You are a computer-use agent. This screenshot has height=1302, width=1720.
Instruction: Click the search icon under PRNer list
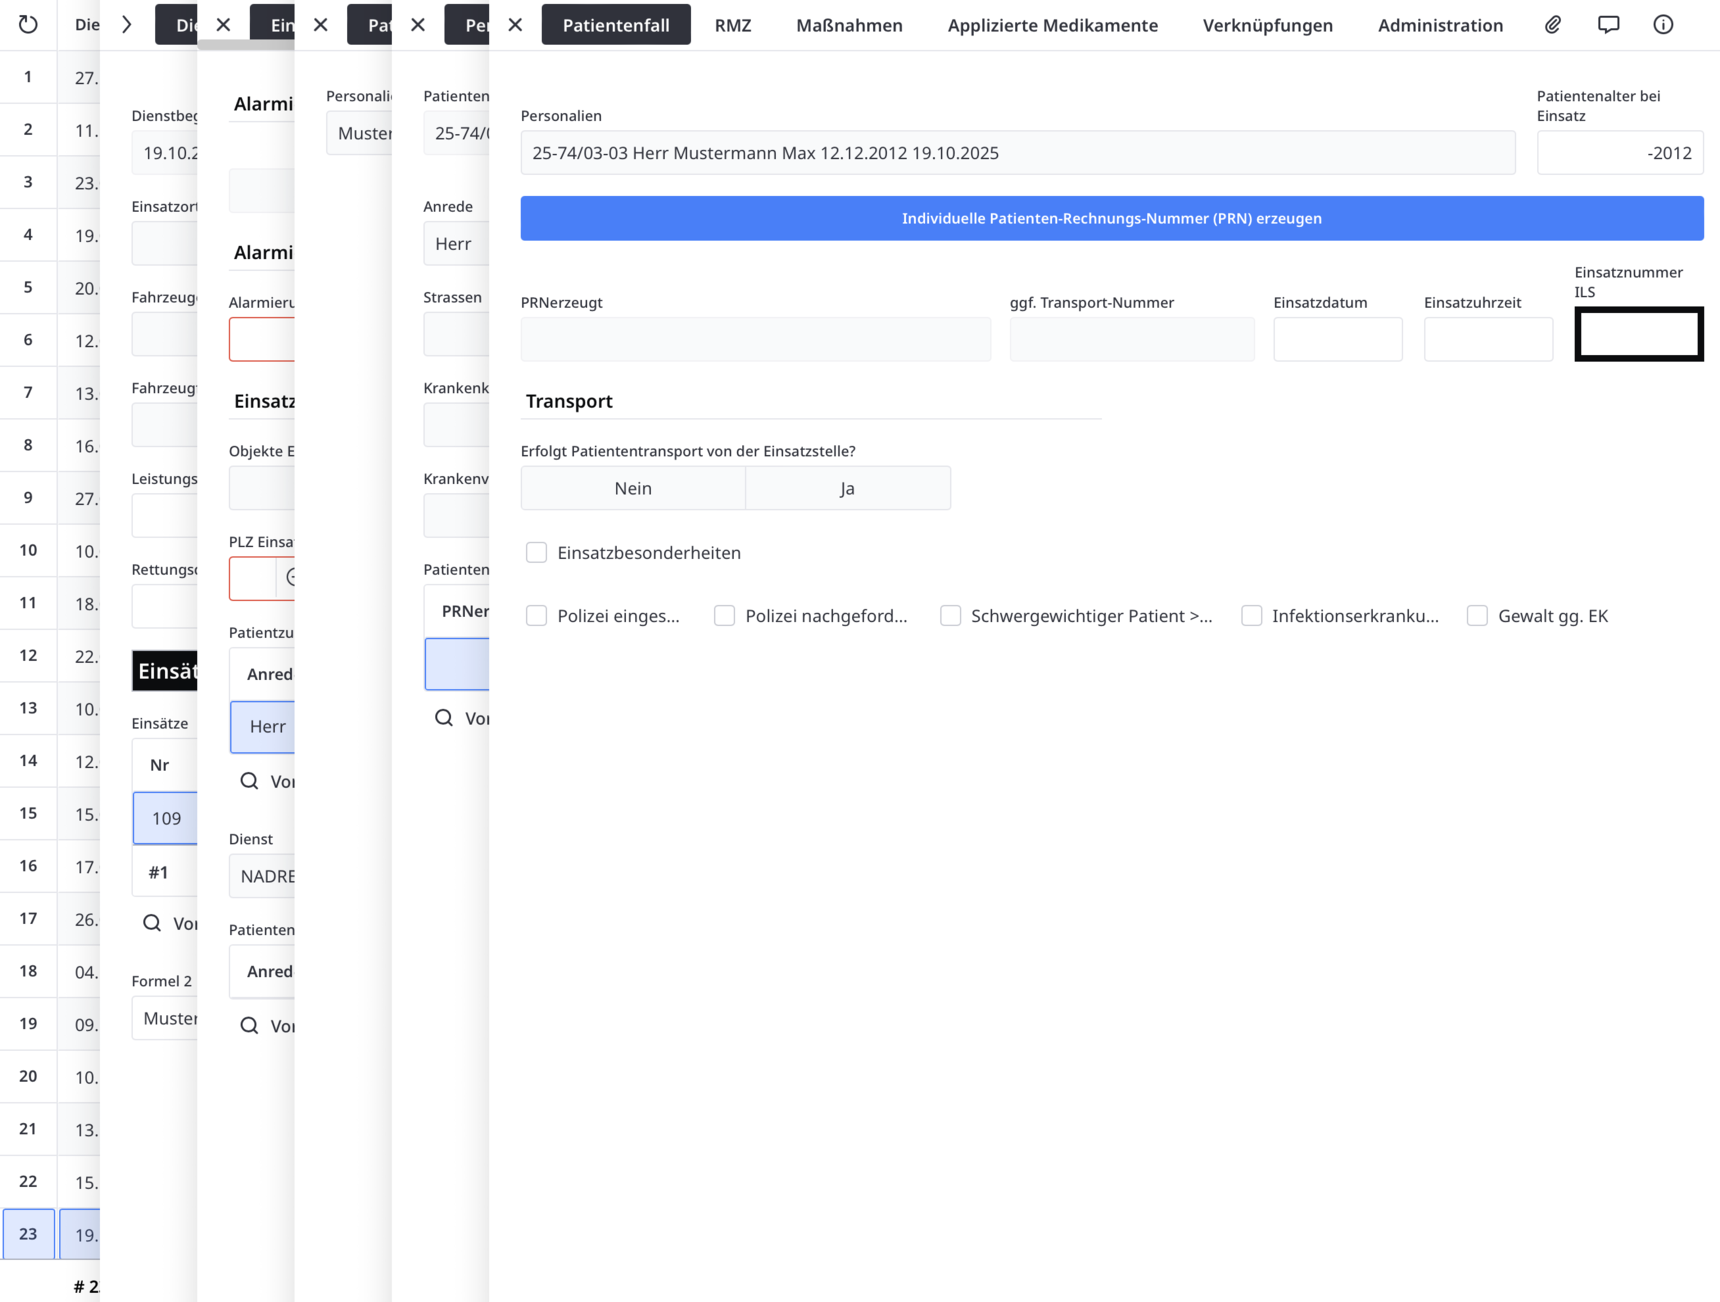(x=444, y=718)
